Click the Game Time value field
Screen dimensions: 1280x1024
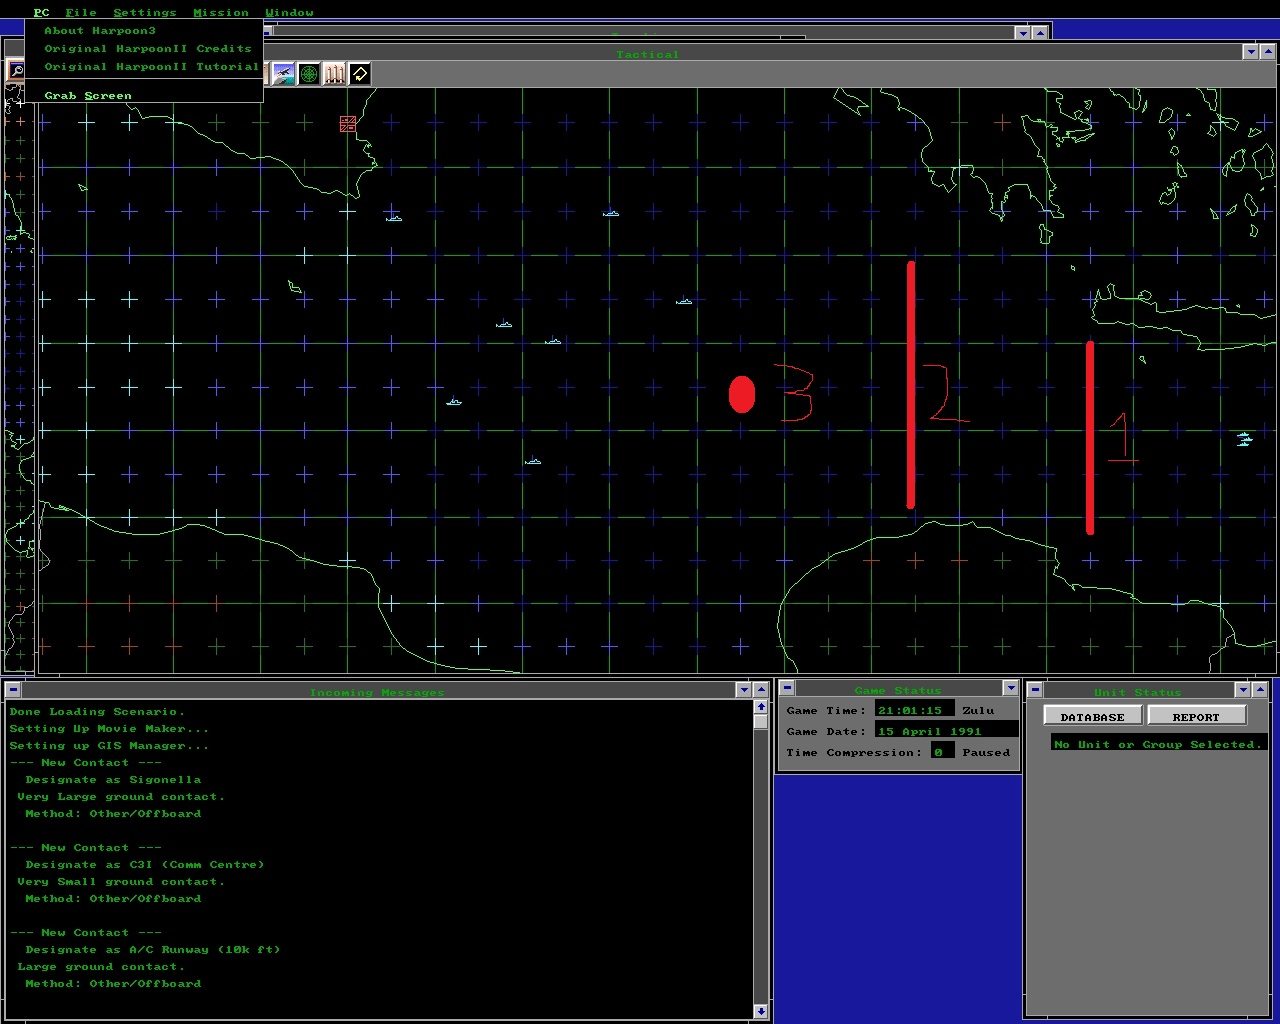tap(914, 710)
